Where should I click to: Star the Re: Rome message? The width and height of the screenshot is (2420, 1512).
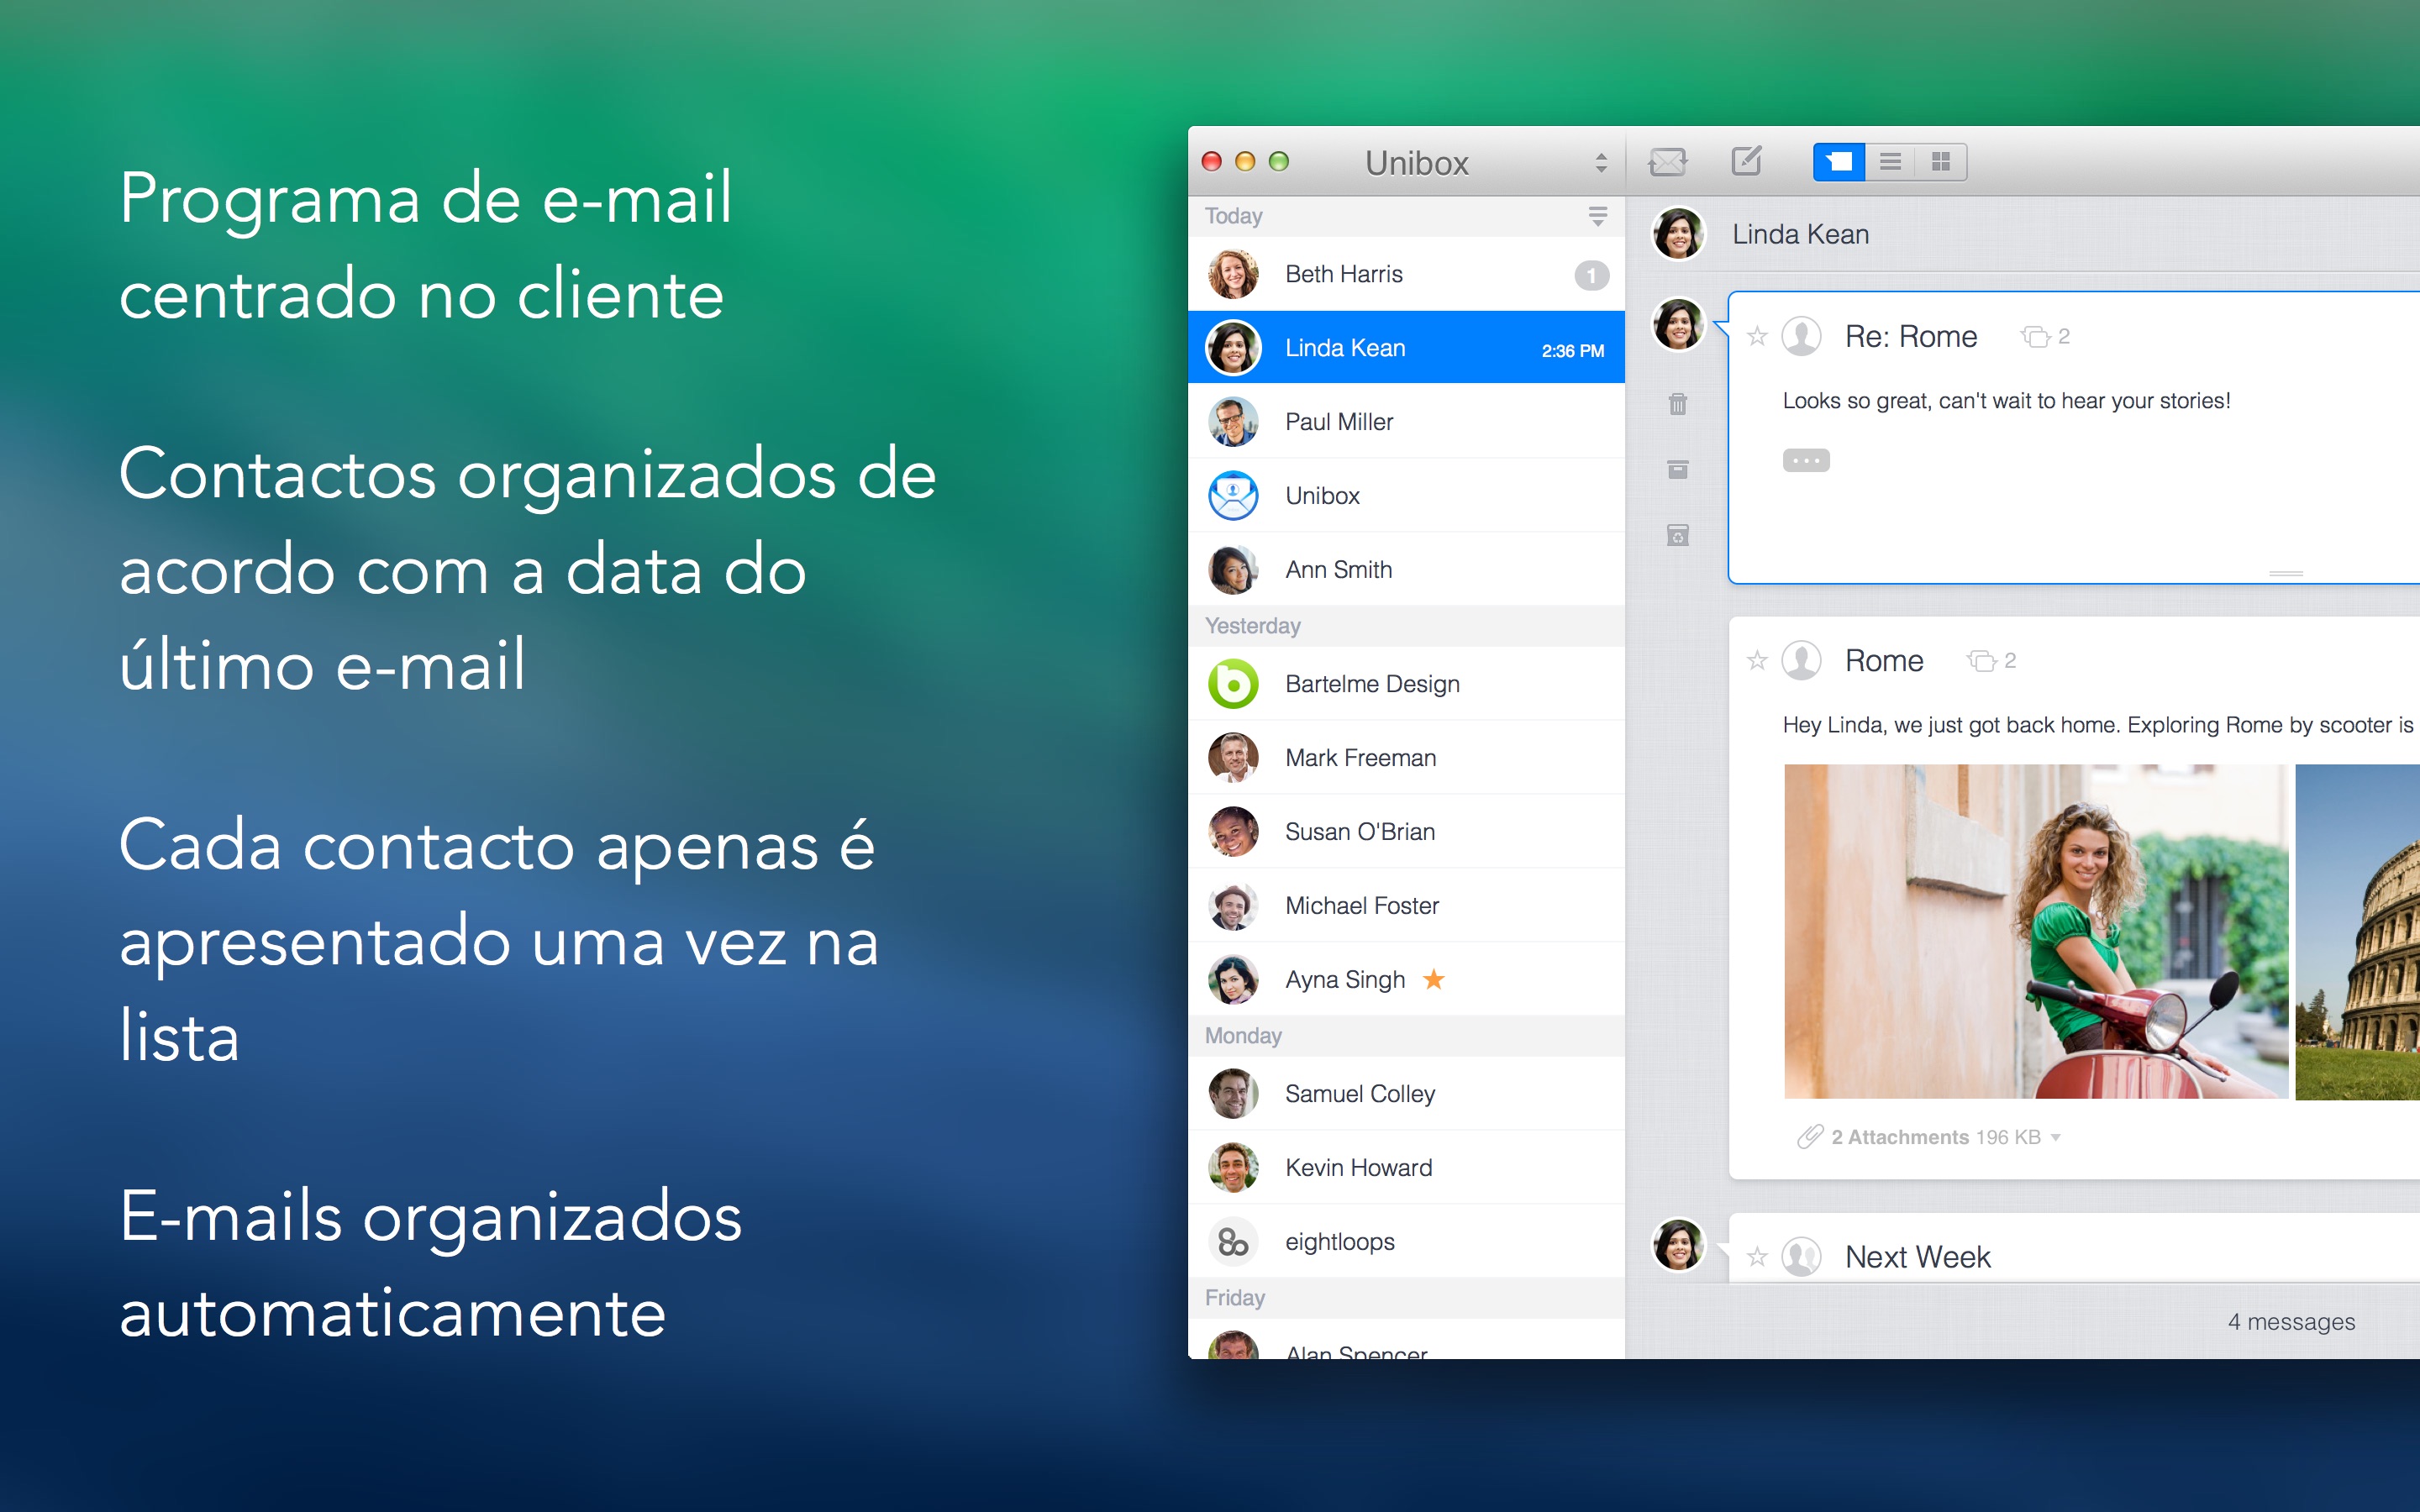1757,336
